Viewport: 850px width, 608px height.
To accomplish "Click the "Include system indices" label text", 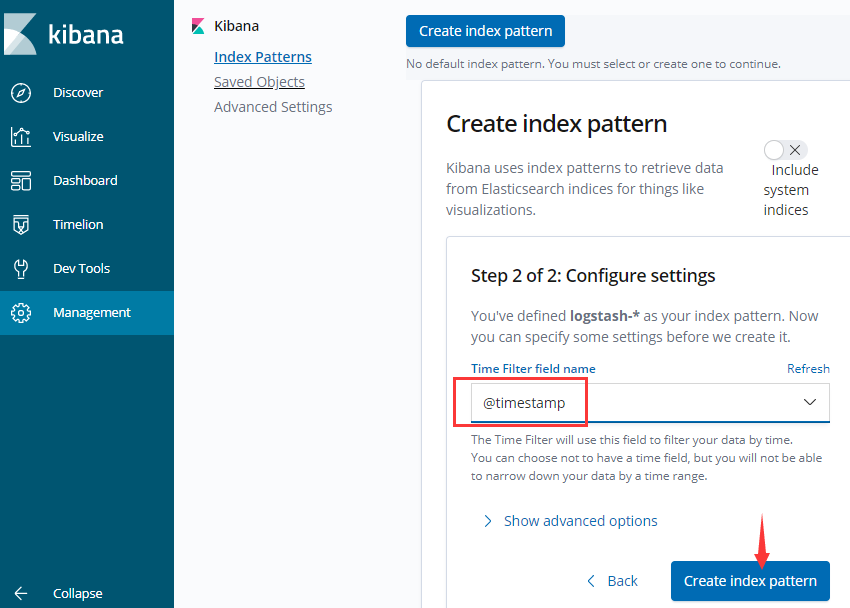I will click(791, 190).
